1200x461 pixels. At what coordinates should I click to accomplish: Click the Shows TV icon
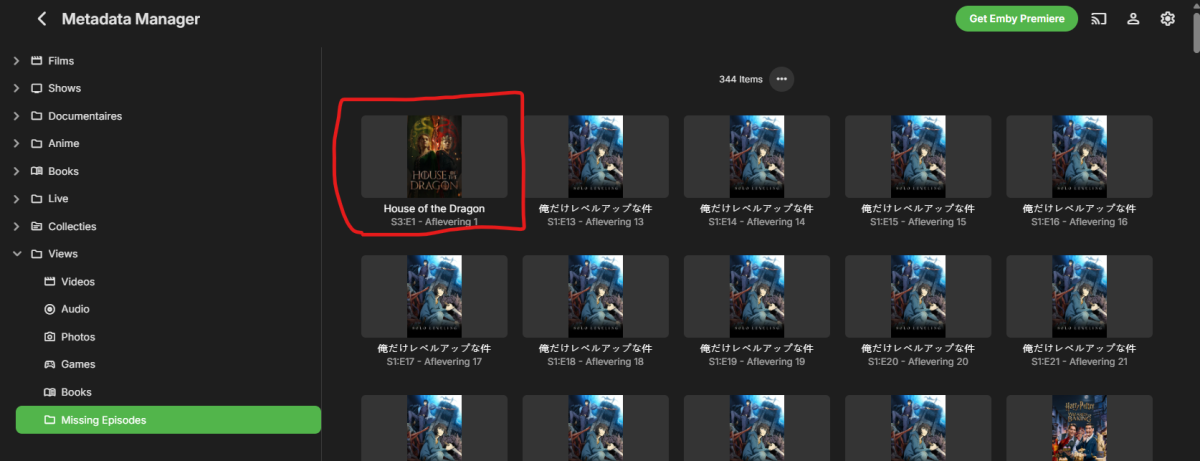click(37, 88)
